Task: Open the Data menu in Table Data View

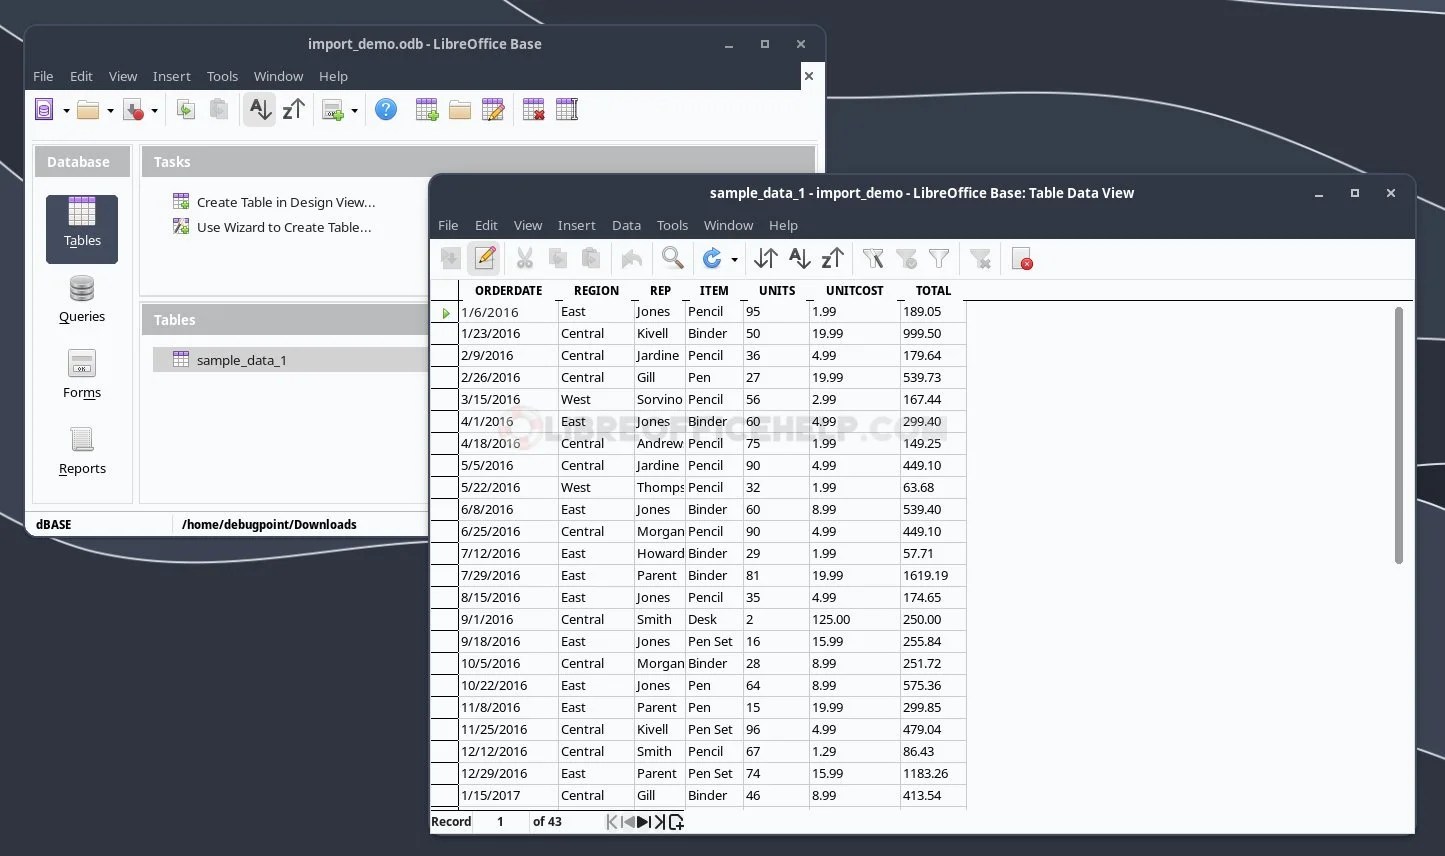Action: click(626, 225)
